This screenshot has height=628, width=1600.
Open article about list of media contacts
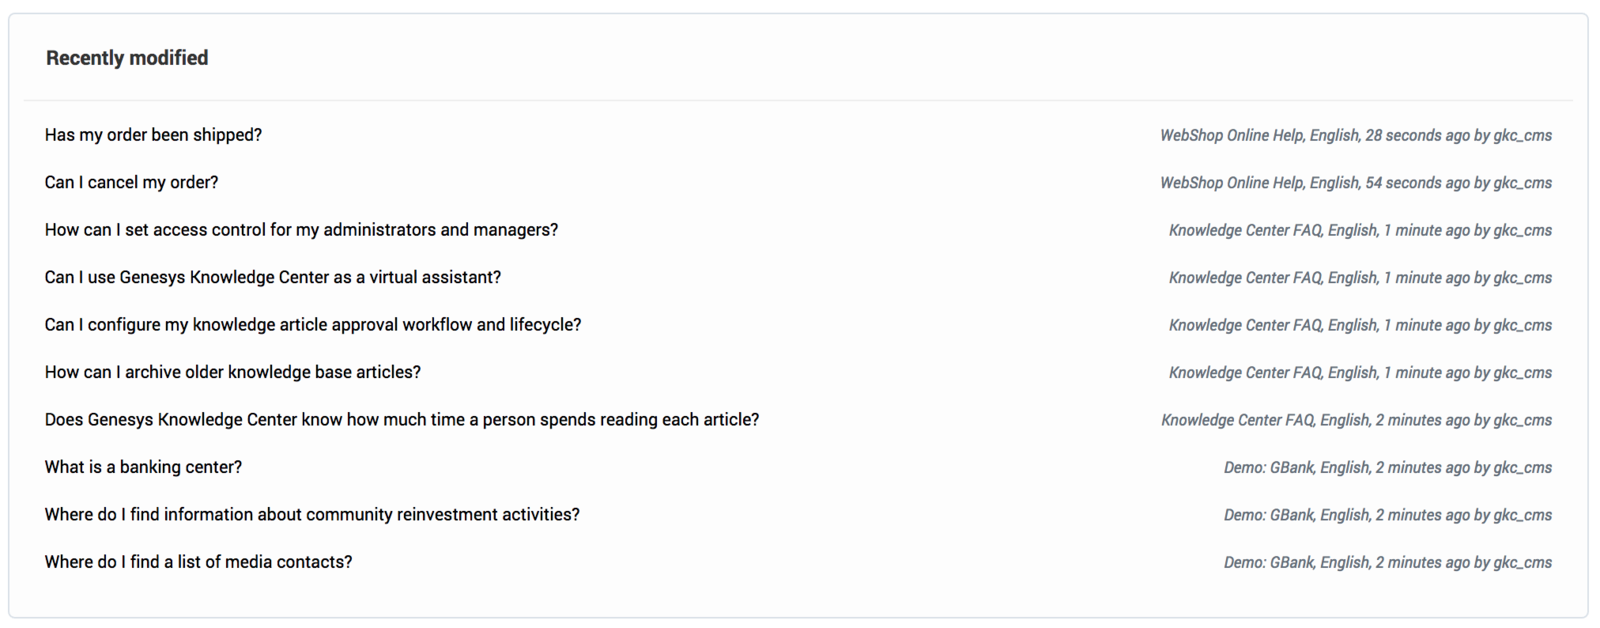point(198,562)
